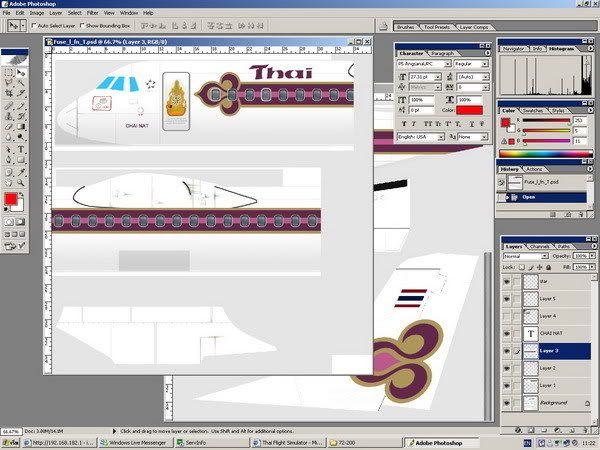Select the Eyedropper tool
This screenshot has width=600, height=450.
(x=21, y=172)
